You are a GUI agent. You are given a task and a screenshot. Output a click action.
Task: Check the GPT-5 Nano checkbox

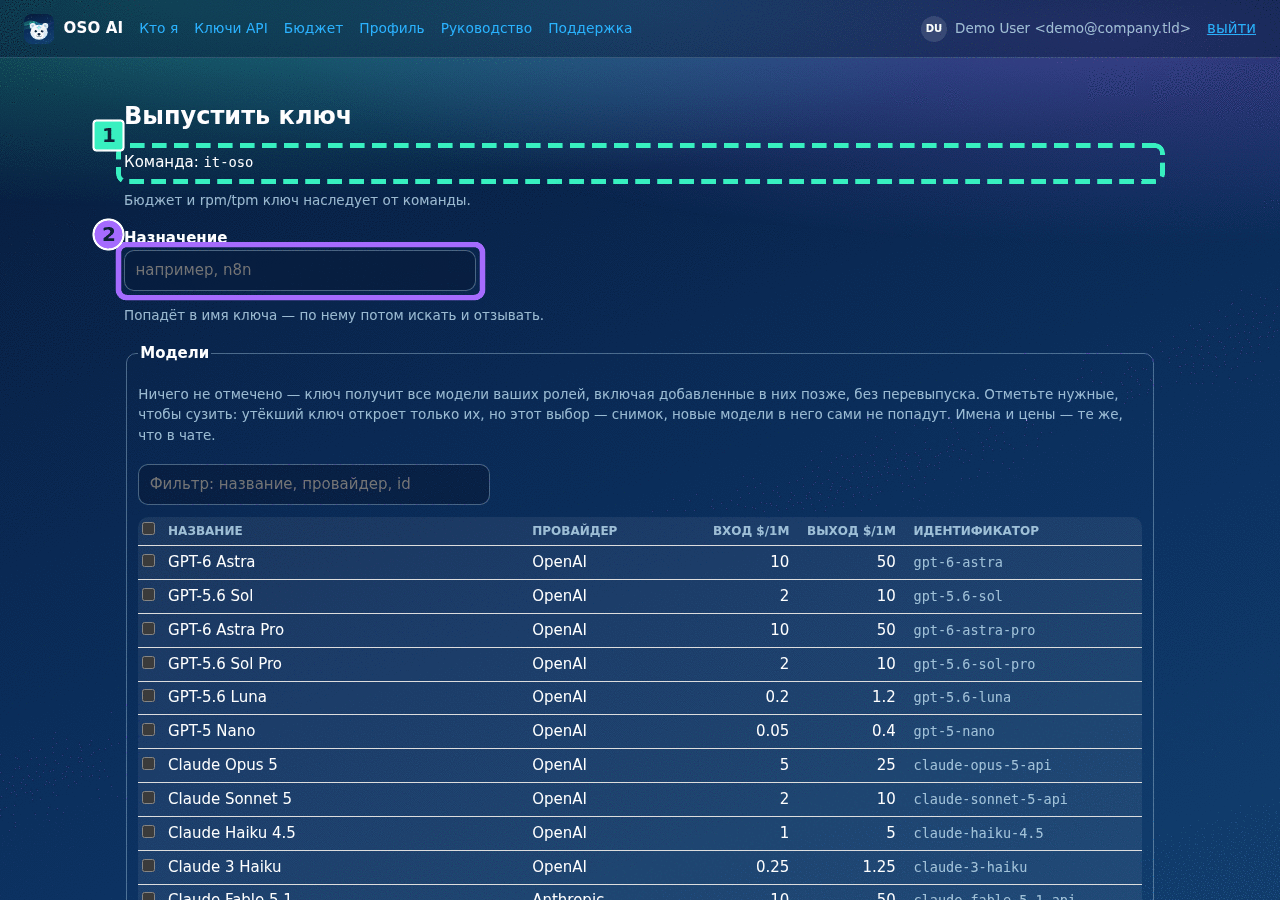(x=148, y=730)
